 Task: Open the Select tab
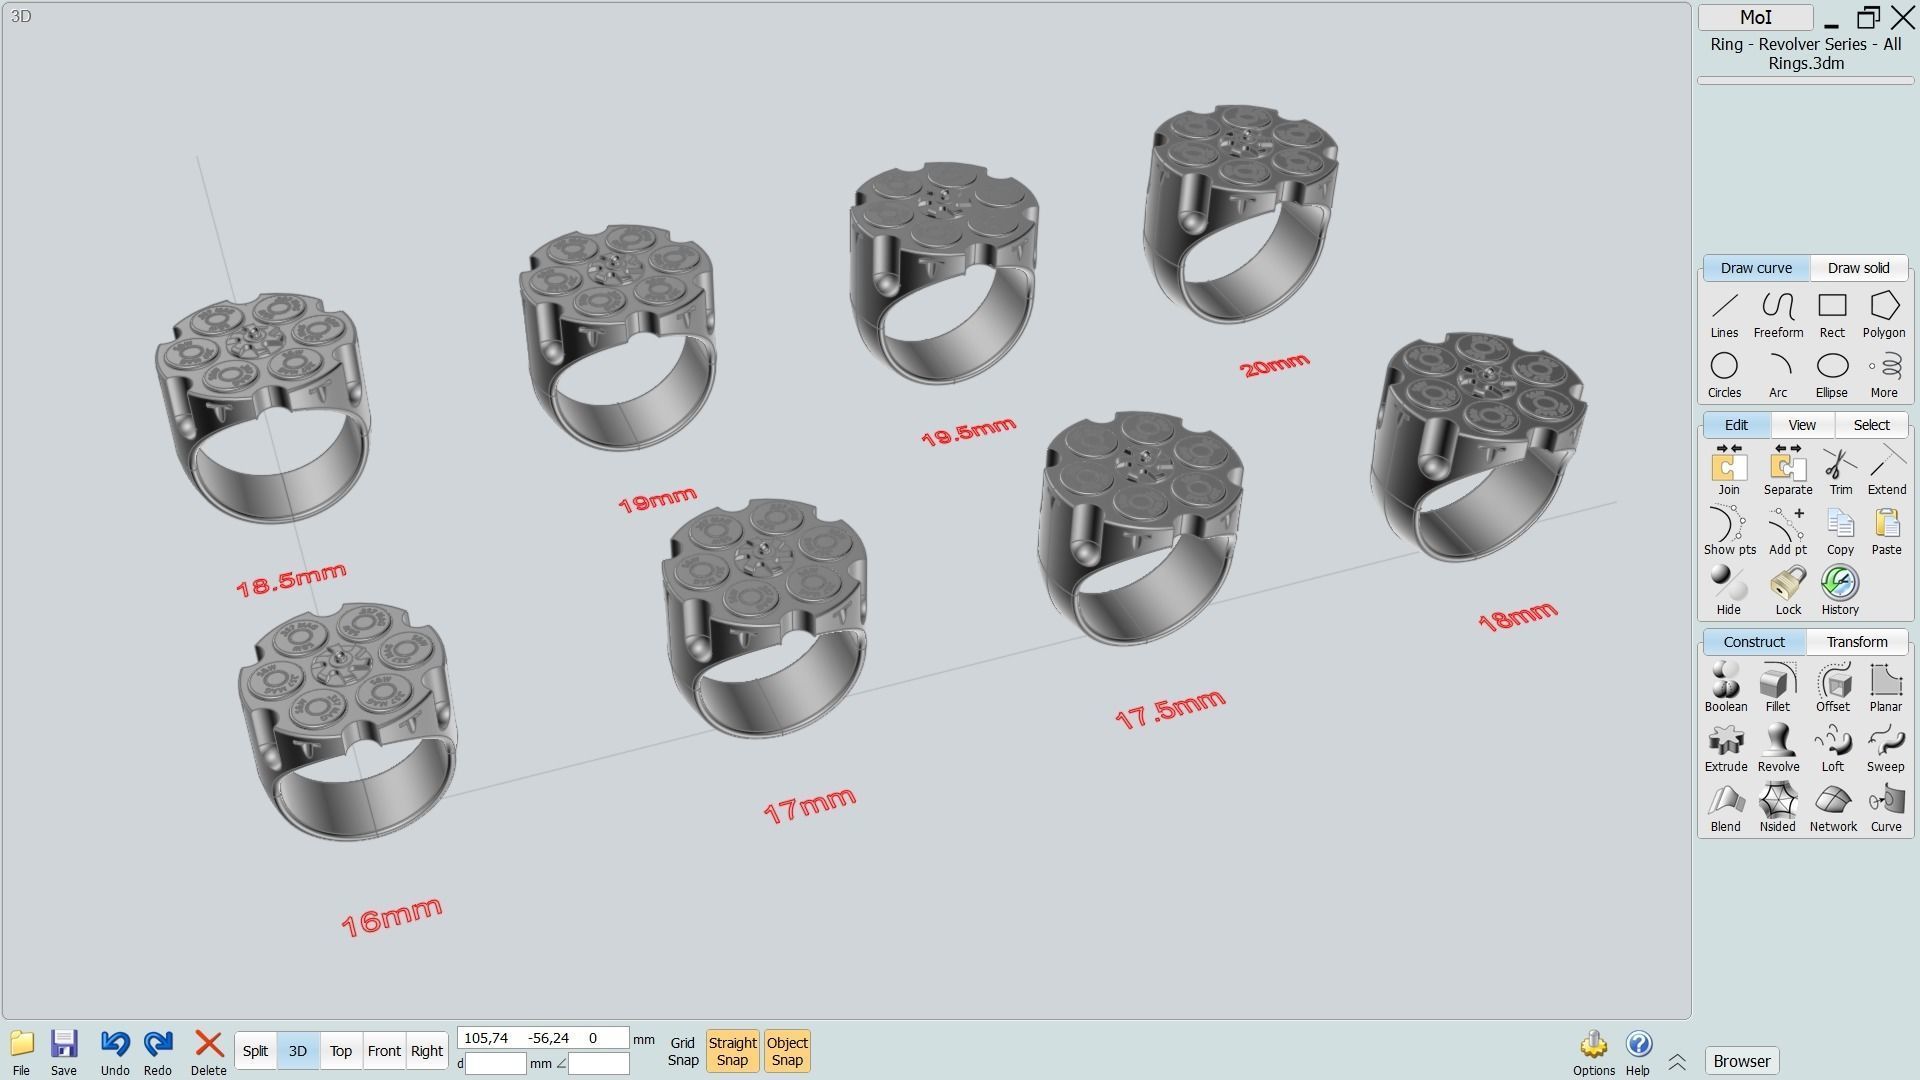click(x=1871, y=425)
